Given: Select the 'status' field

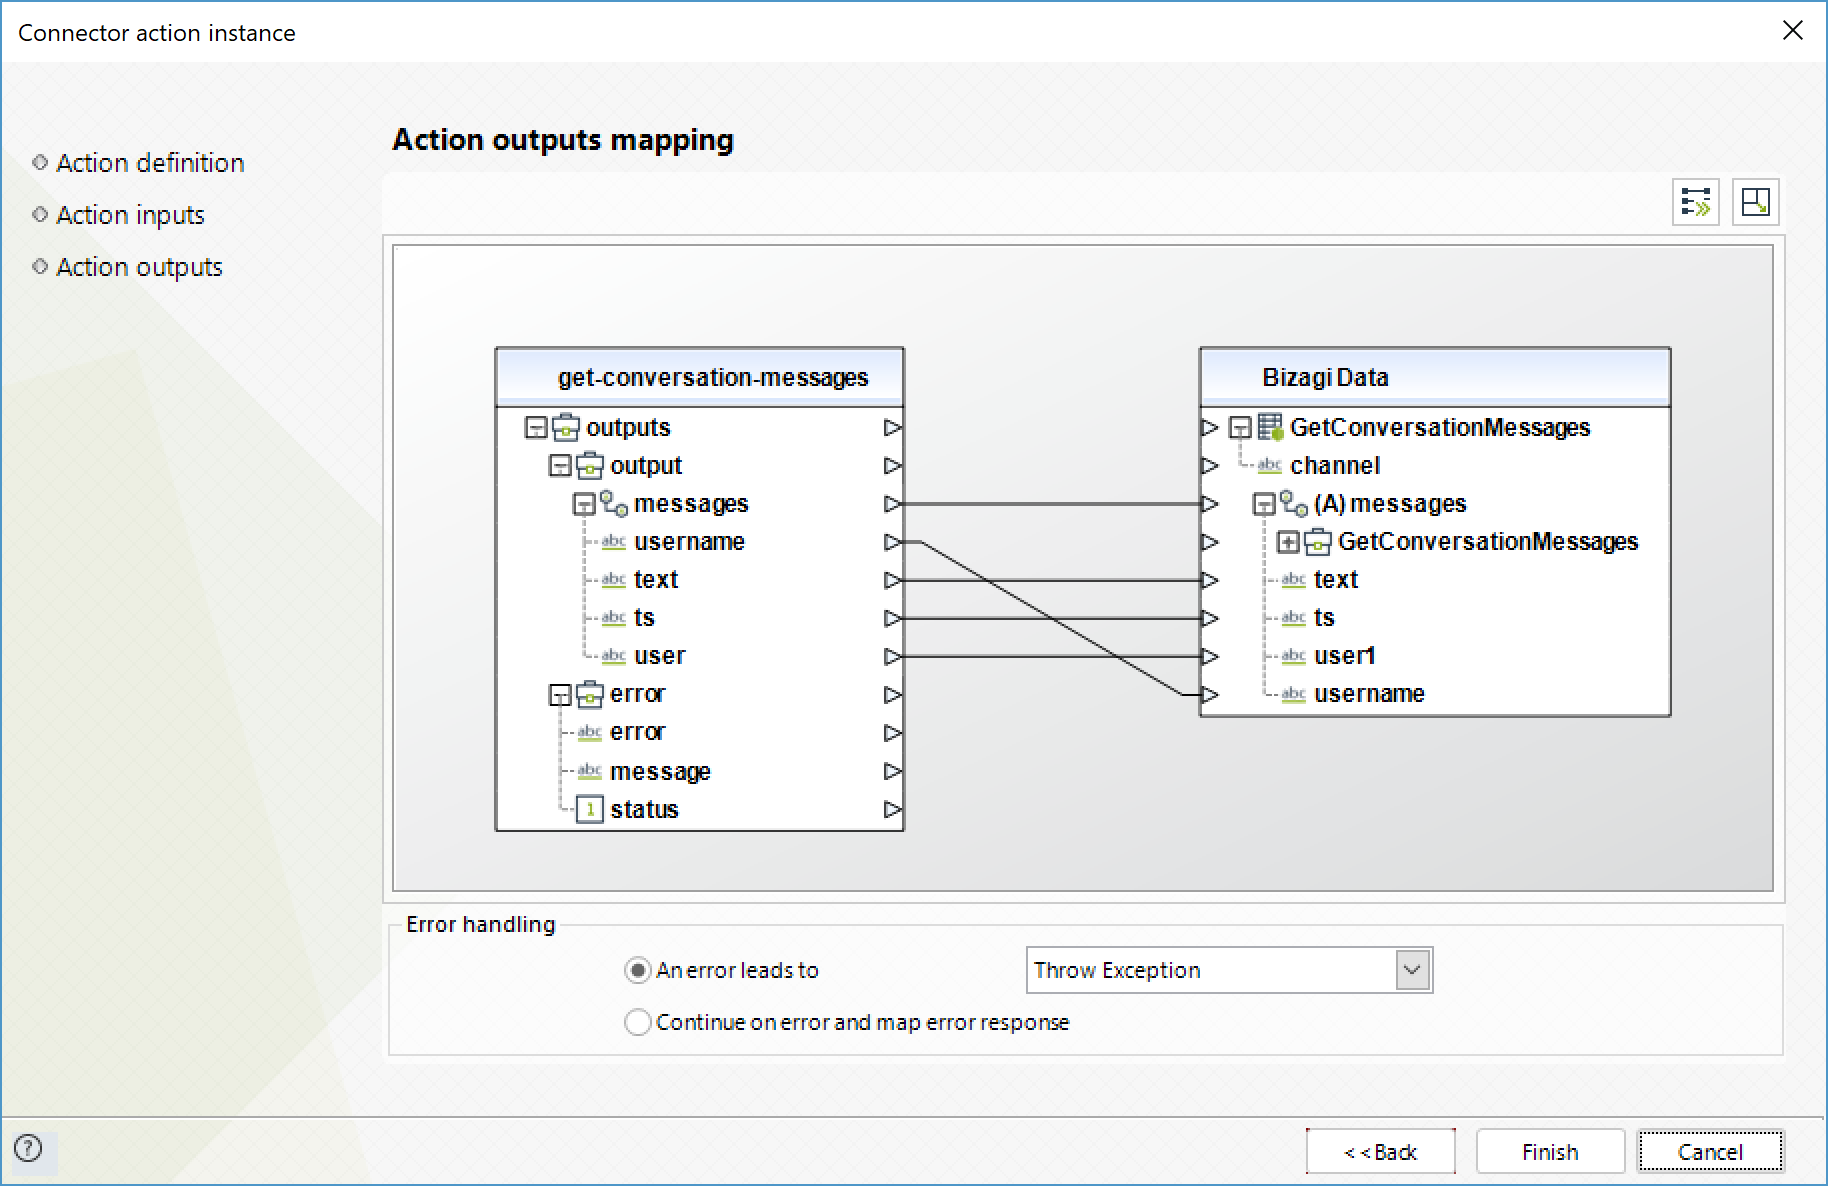Looking at the screenshot, I should 644,809.
